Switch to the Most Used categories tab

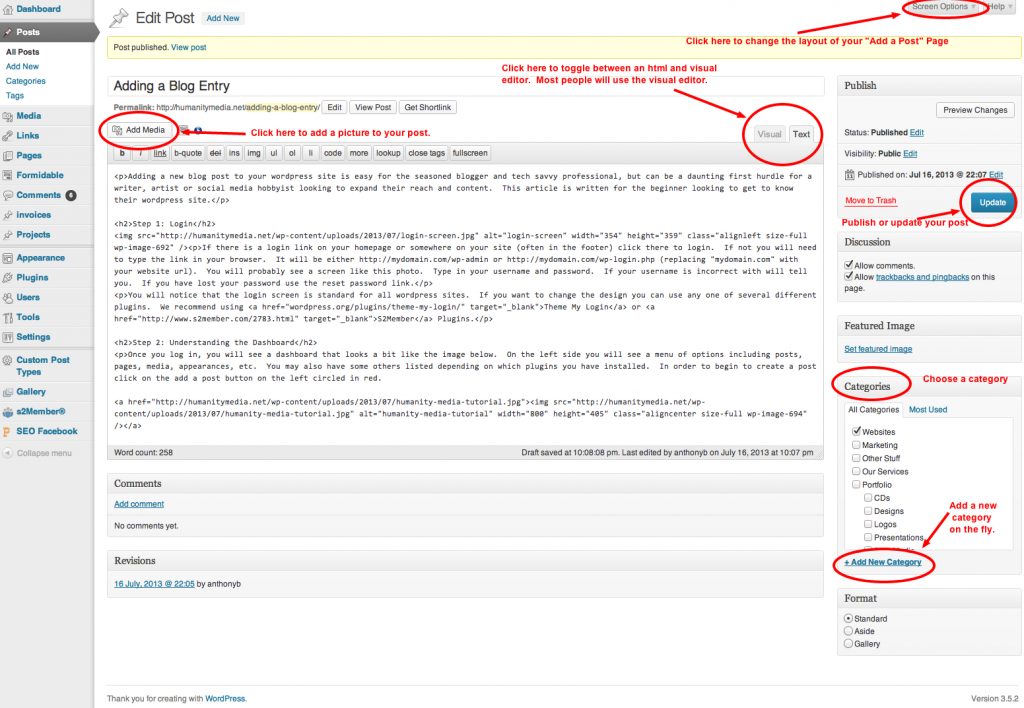tap(928, 409)
